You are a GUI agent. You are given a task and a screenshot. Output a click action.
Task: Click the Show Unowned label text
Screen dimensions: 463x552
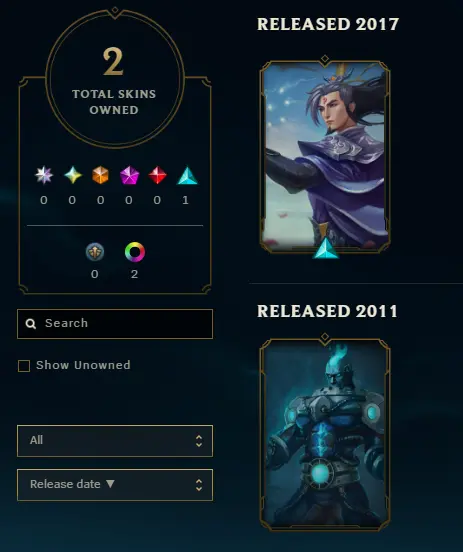83,365
